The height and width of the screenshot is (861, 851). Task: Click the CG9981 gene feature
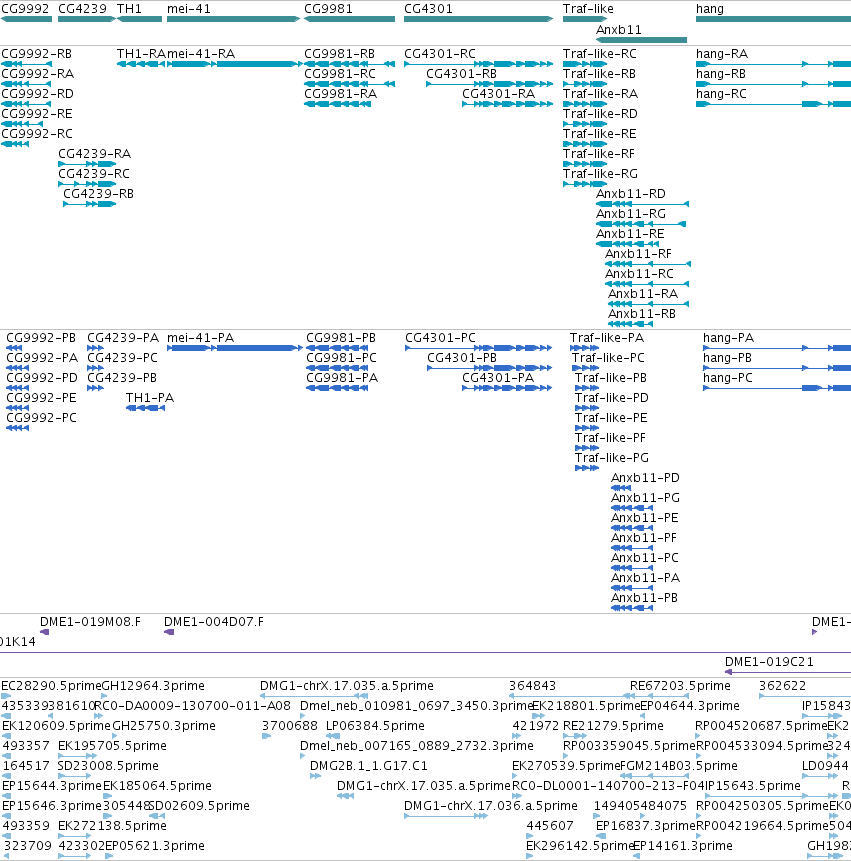click(x=349, y=19)
